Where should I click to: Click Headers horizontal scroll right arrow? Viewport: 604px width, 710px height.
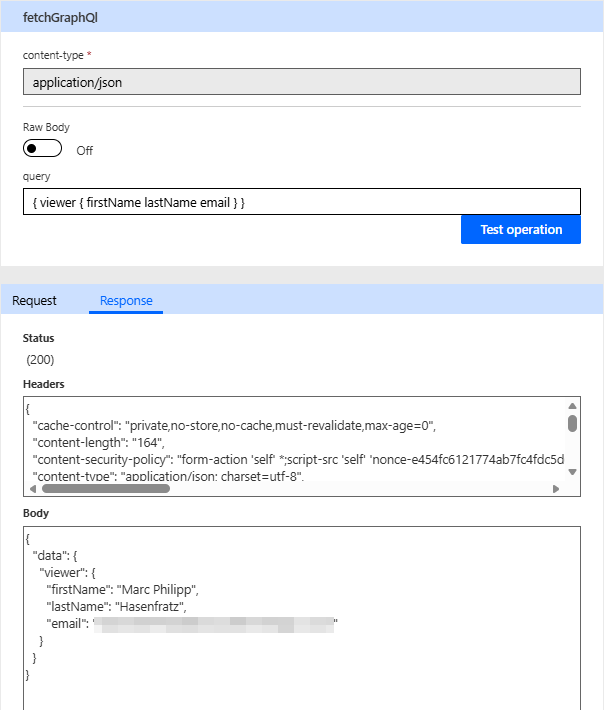coord(556,489)
